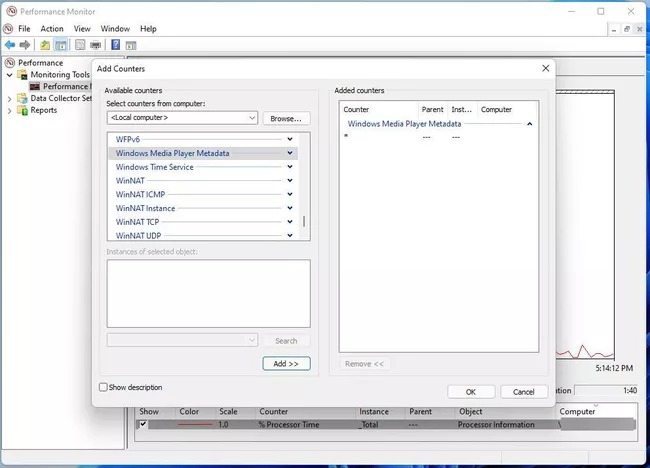Click the Performance root icon in the tree
Screen dimensions: 650x468
pyautogui.click(x=10, y=63)
